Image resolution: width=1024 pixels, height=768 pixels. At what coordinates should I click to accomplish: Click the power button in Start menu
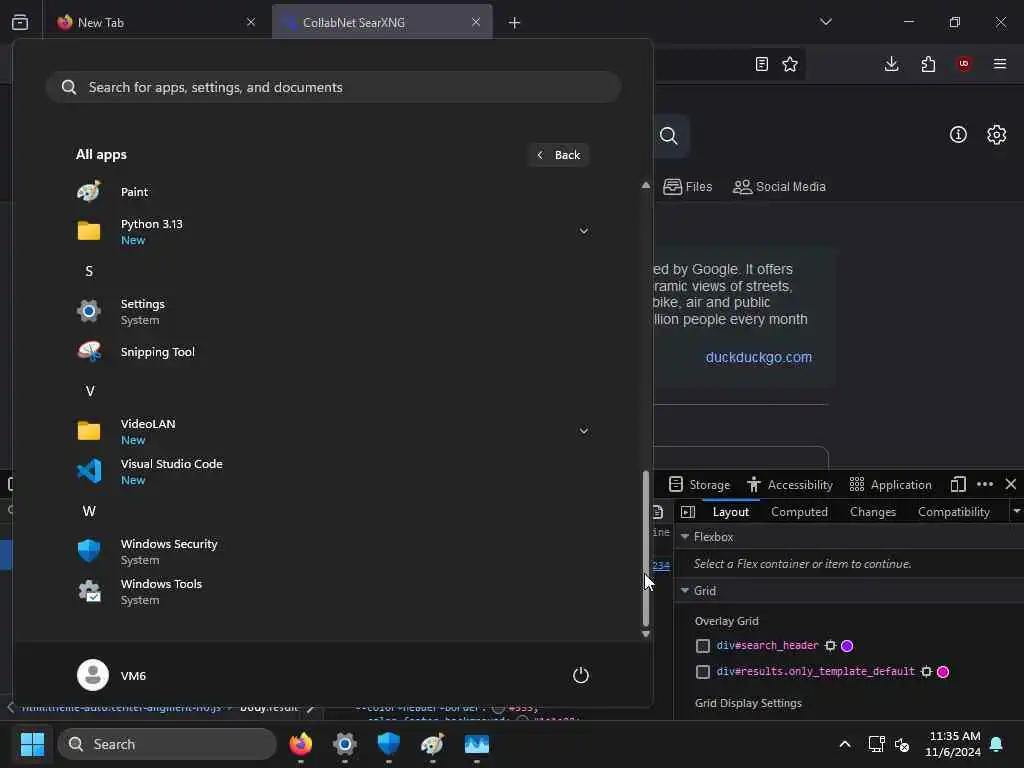(x=581, y=675)
